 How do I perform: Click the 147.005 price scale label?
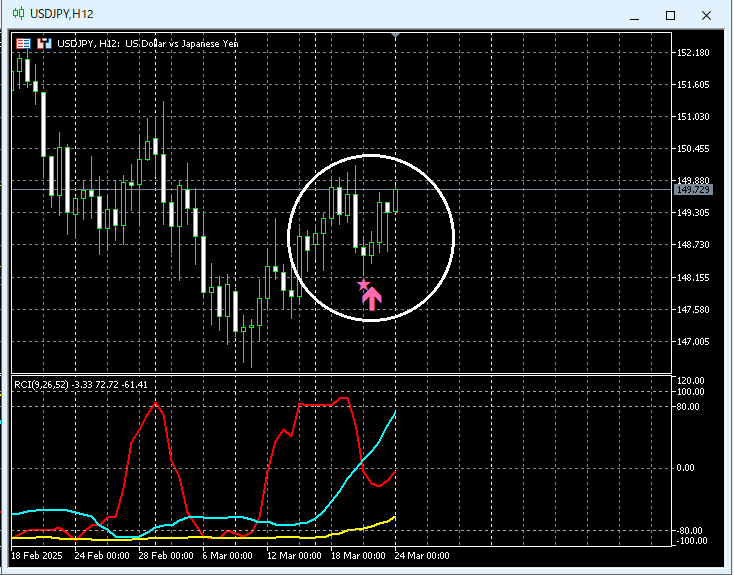693,342
